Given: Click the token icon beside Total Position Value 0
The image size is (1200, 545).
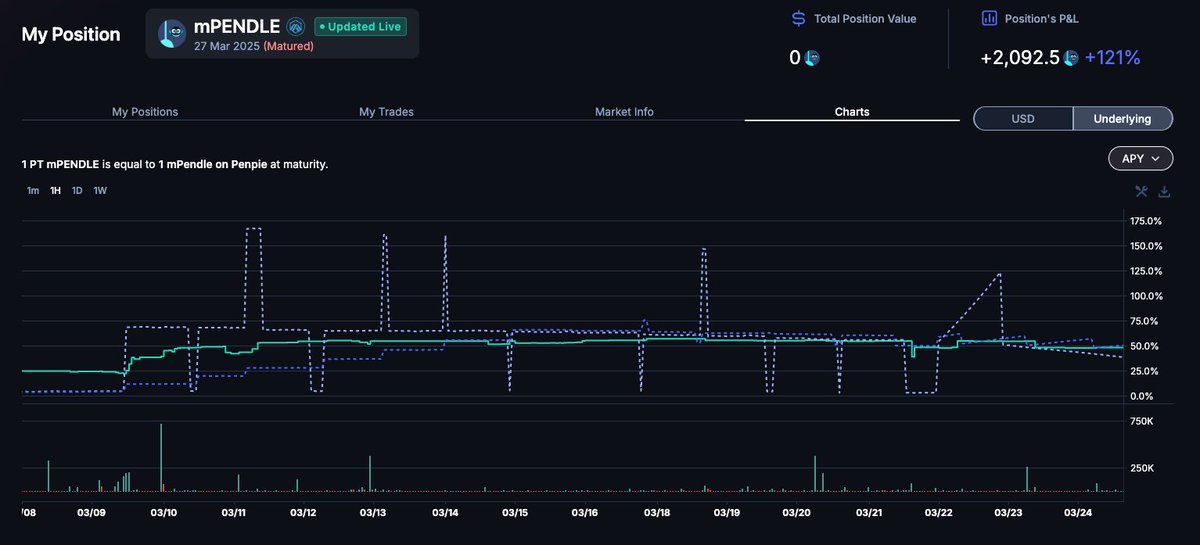Looking at the screenshot, I should pyautogui.click(x=811, y=58).
